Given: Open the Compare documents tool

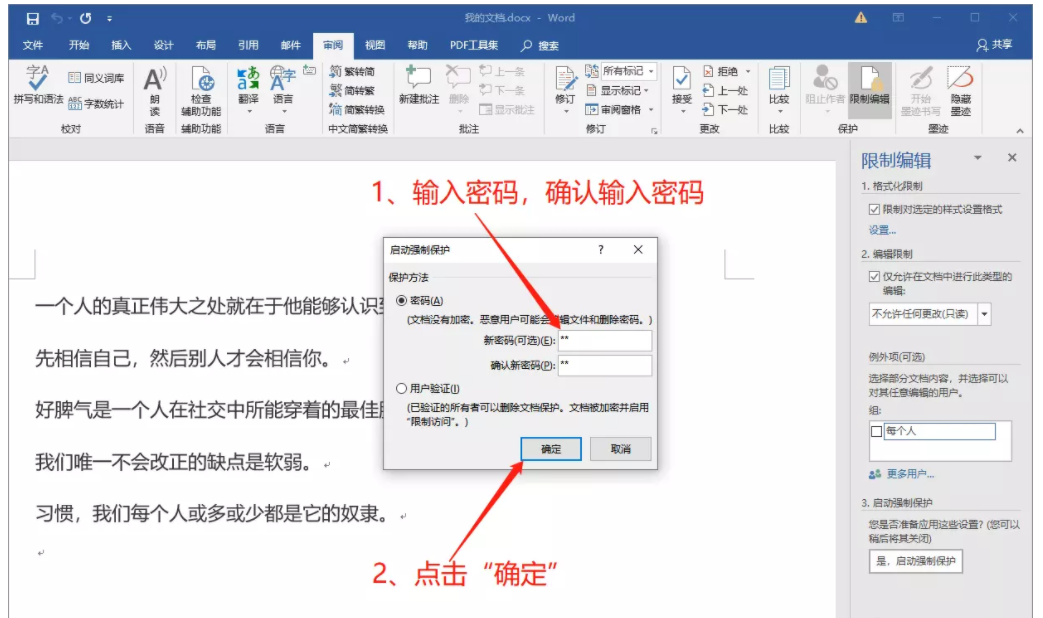Looking at the screenshot, I should (x=779, y=90).
